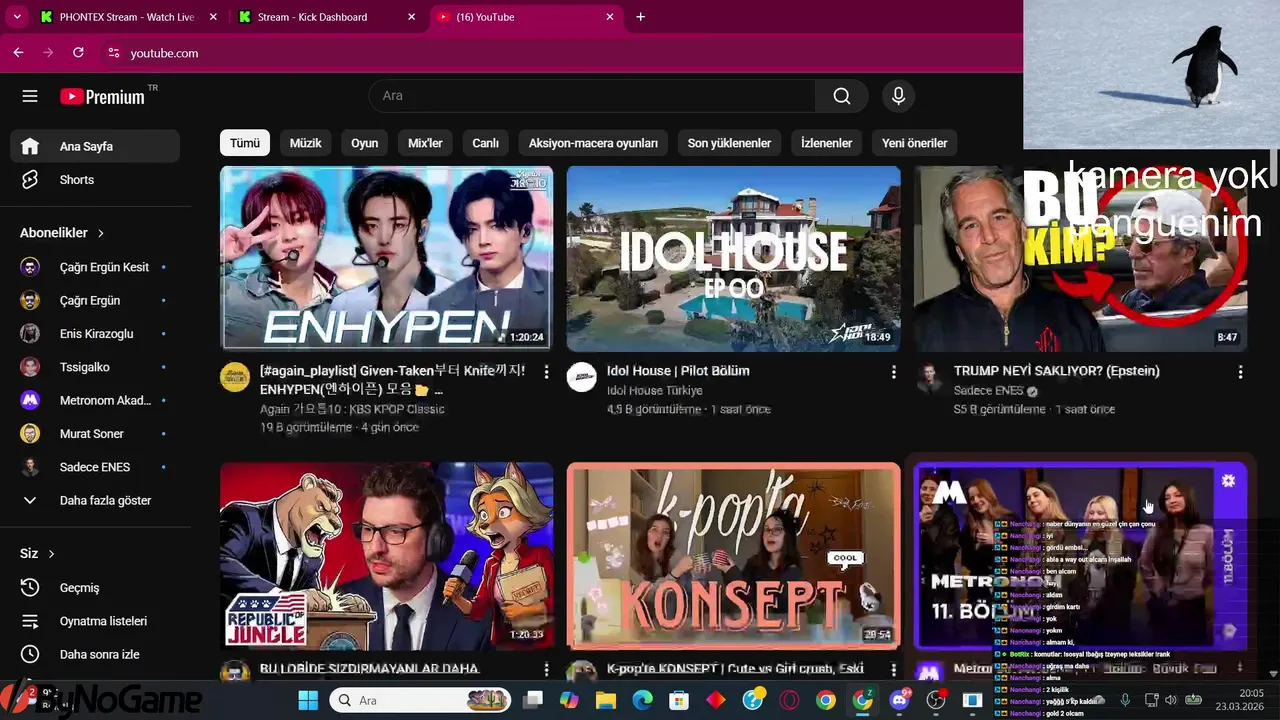Viewport: 1280px width, 720px height.
Task: Play the IDOL HOUSE EP 00 thumbnail
Action: tap(733, 258)
